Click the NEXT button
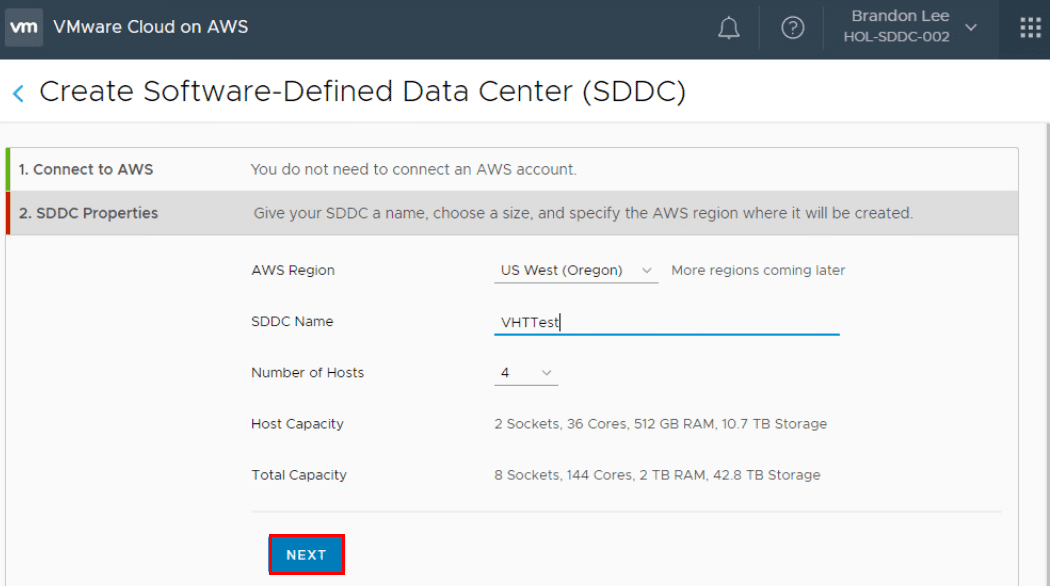The width and height of the screenshot is (1050, 586). 306,555
